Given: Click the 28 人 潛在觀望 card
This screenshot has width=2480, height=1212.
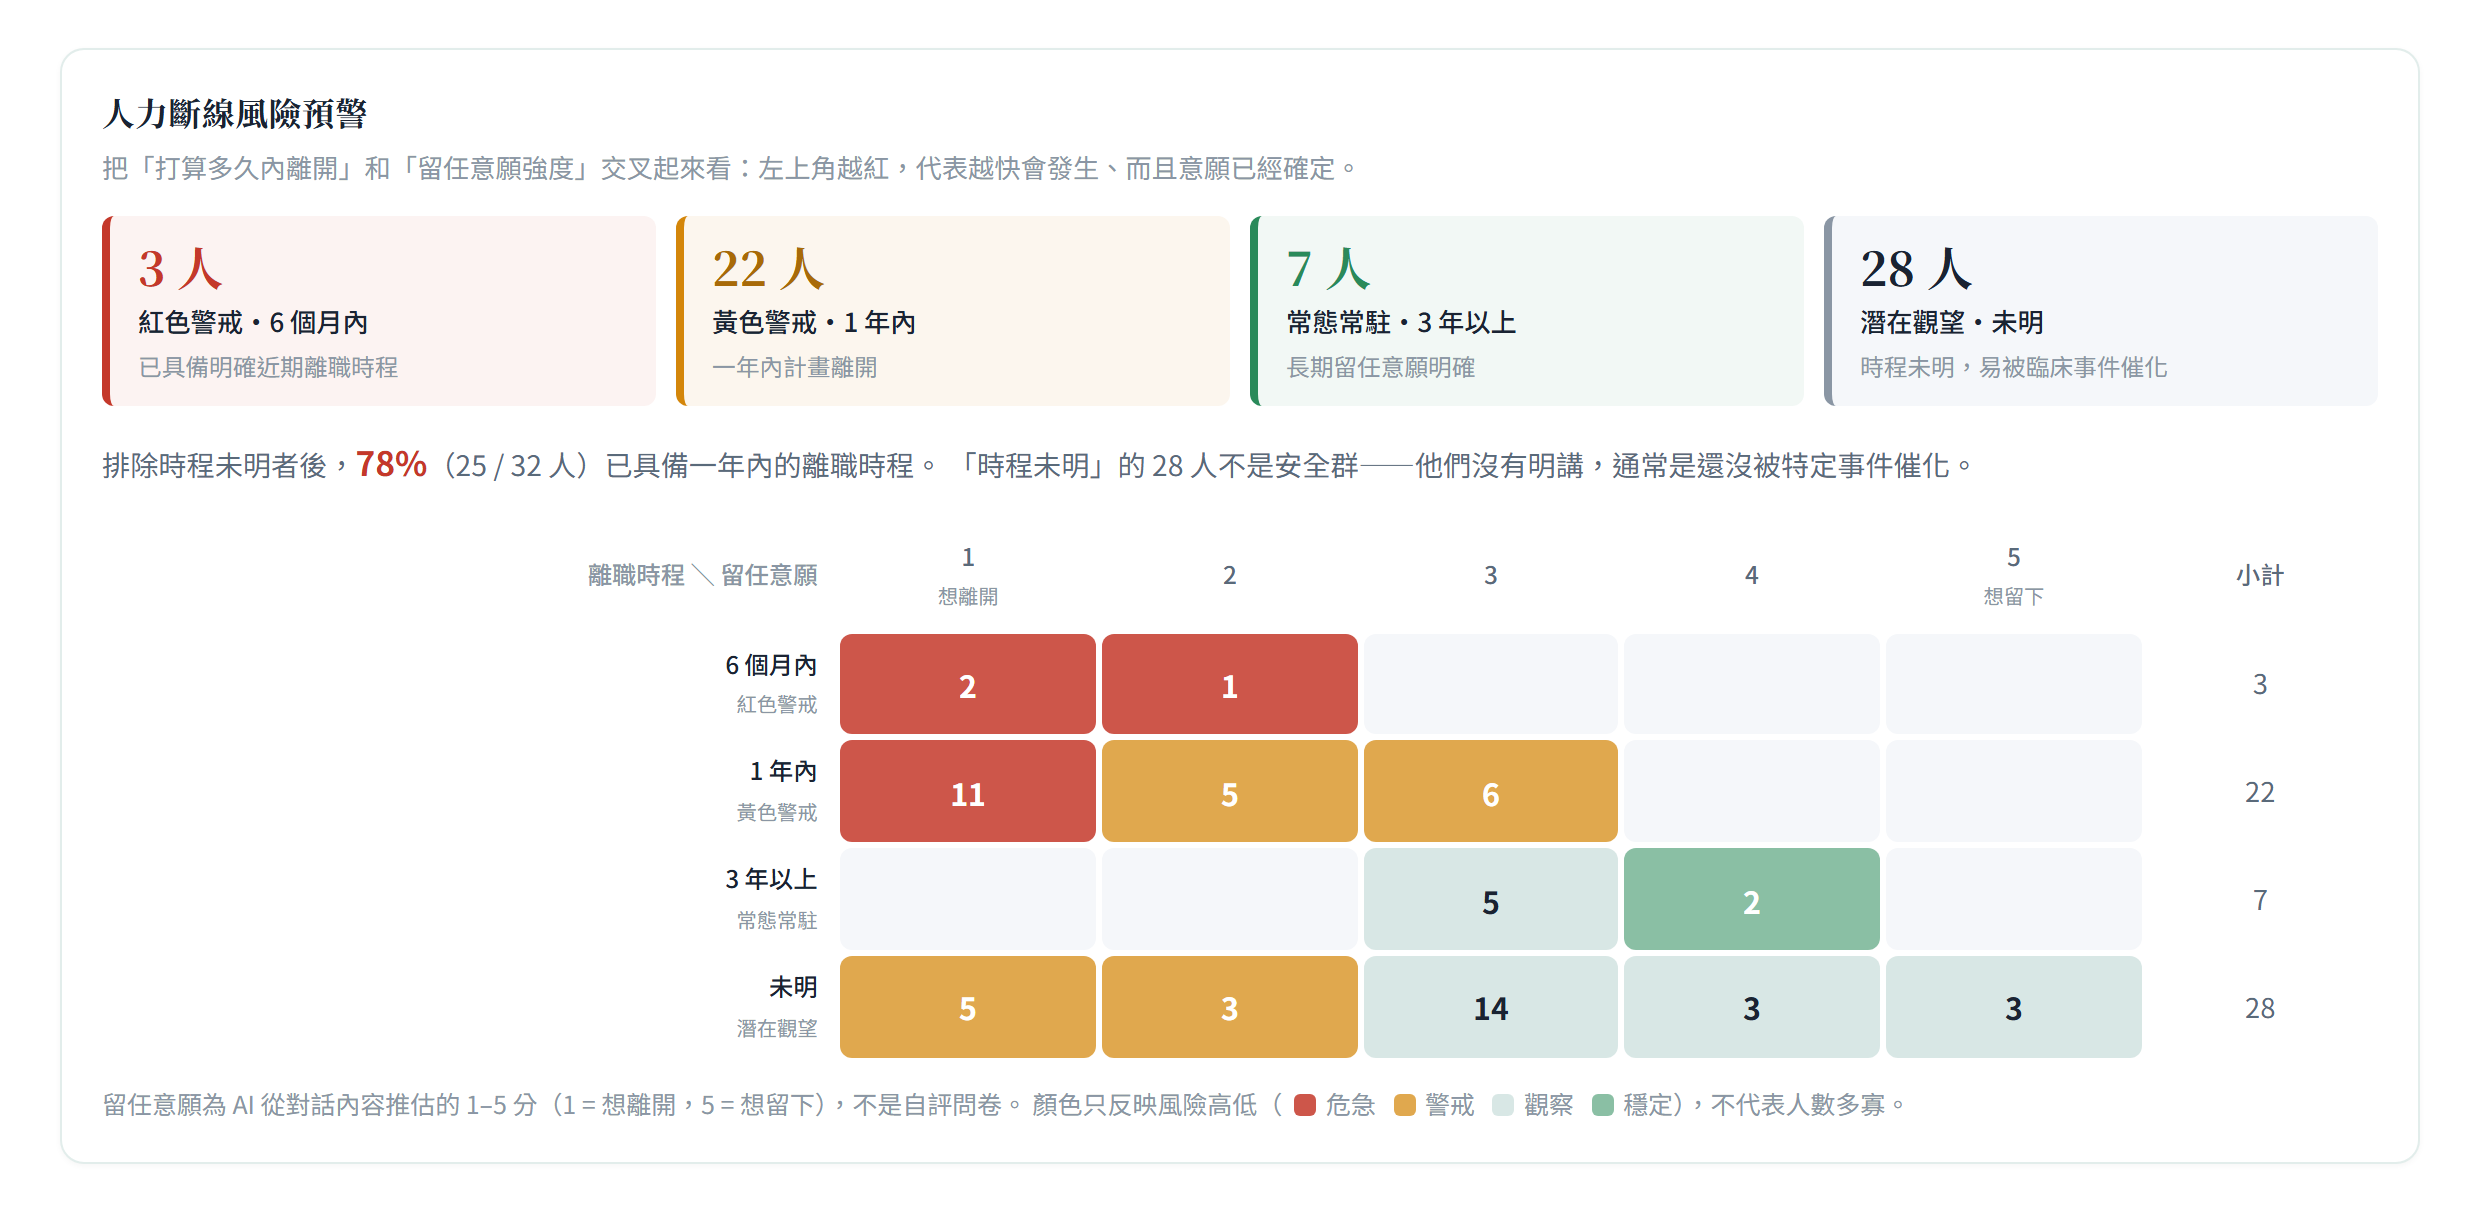Looking at the screenshot, I should tap(2101, 311).
